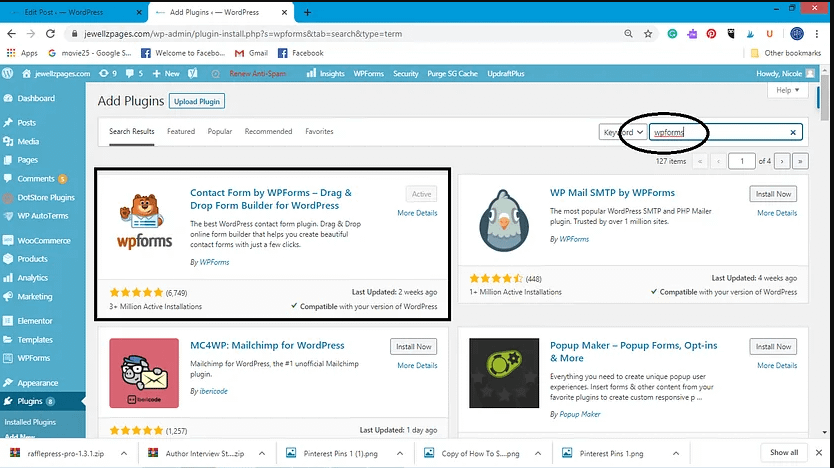Switch to the Popular plugins tab
This screenshot has width=834, height=468.
(x=220, y=131)
